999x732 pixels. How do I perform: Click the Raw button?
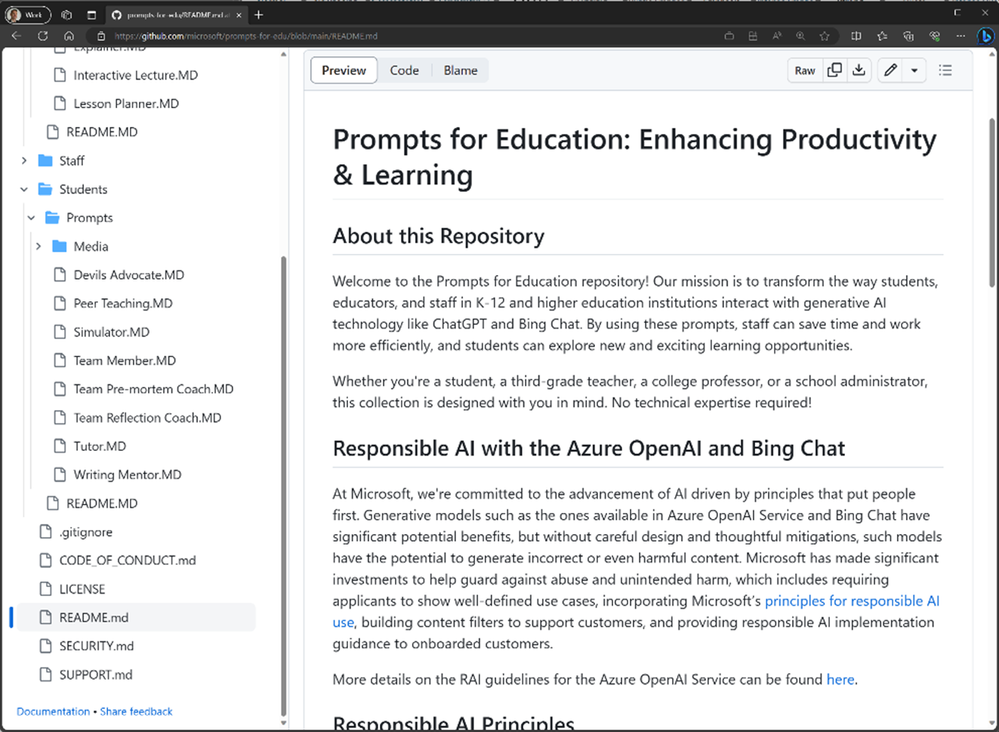[x=805, y=70]
